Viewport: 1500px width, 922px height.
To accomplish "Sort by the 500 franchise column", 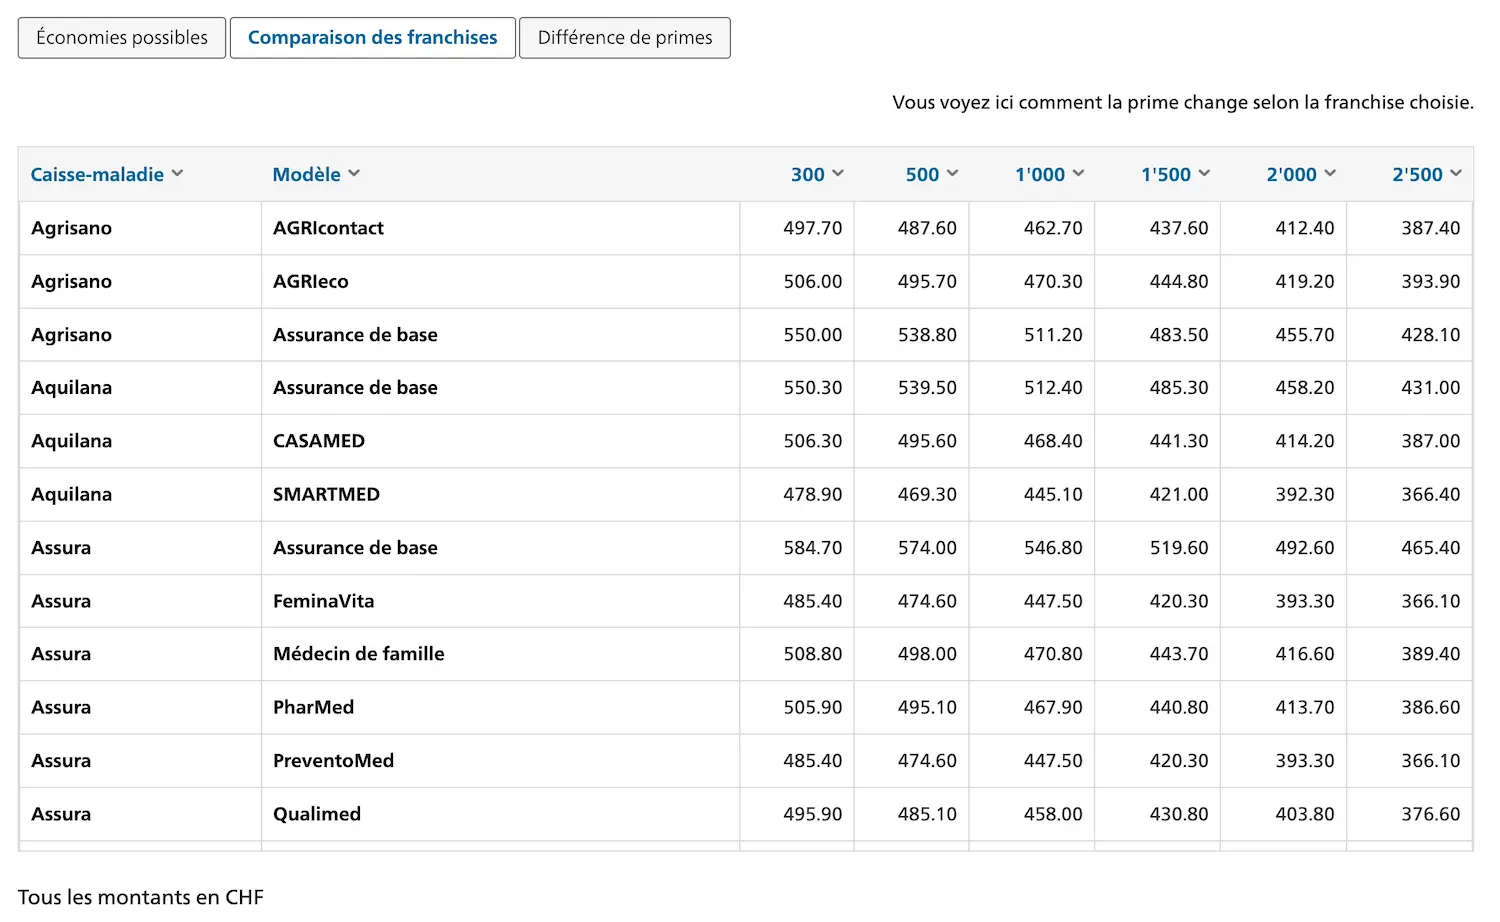I will [x=932, y=174].
